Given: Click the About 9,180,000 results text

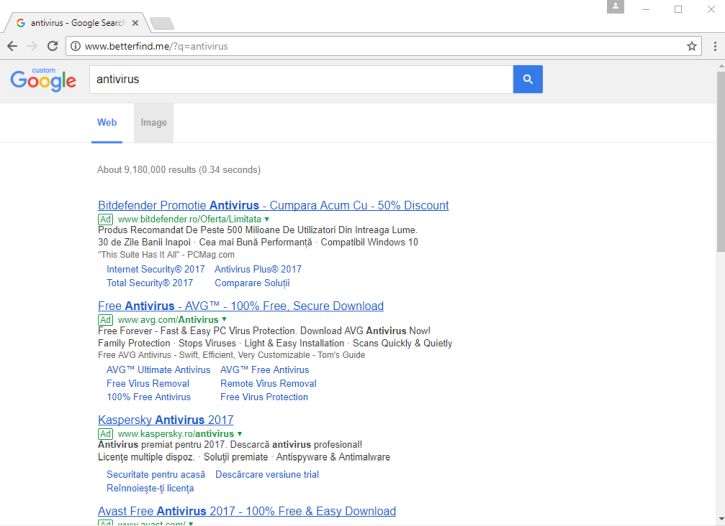Looking at the screenshot, I should [x=178, y=170].
